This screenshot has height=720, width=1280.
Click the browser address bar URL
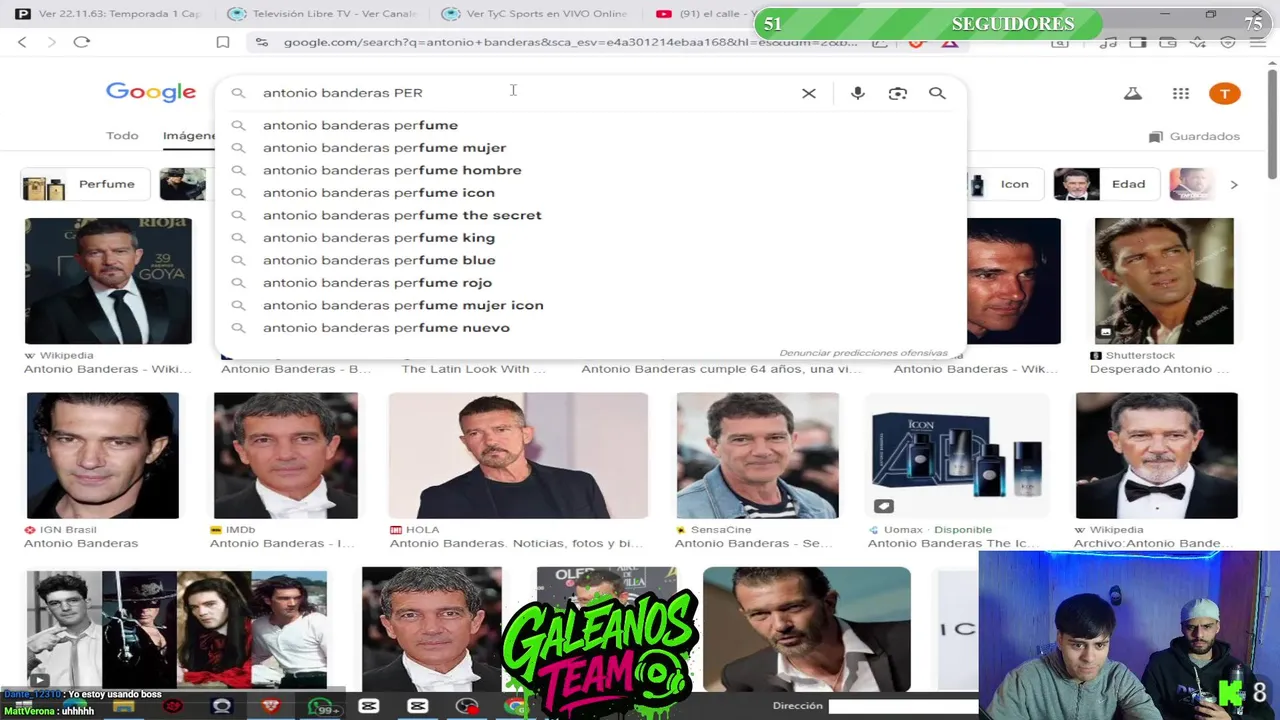(x=570, y=42)
